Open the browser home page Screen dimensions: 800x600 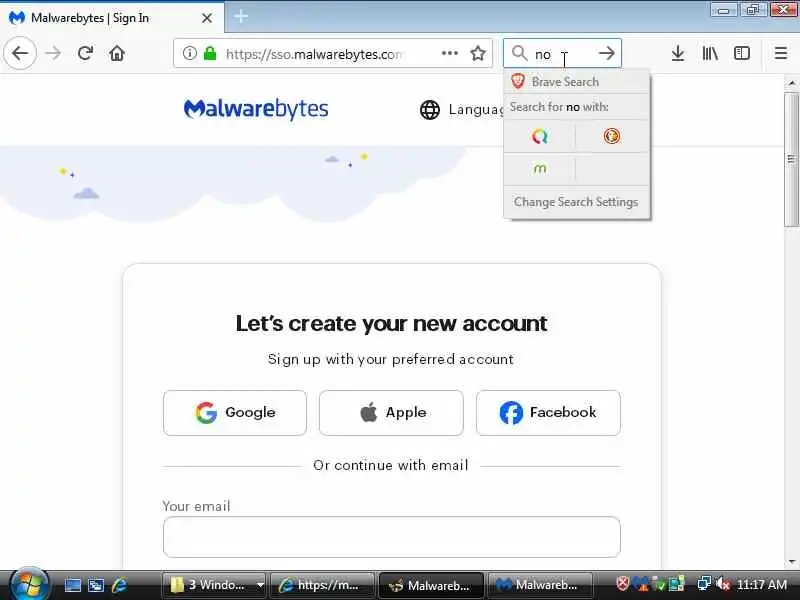pyautogui.click(x=117, y=53)
